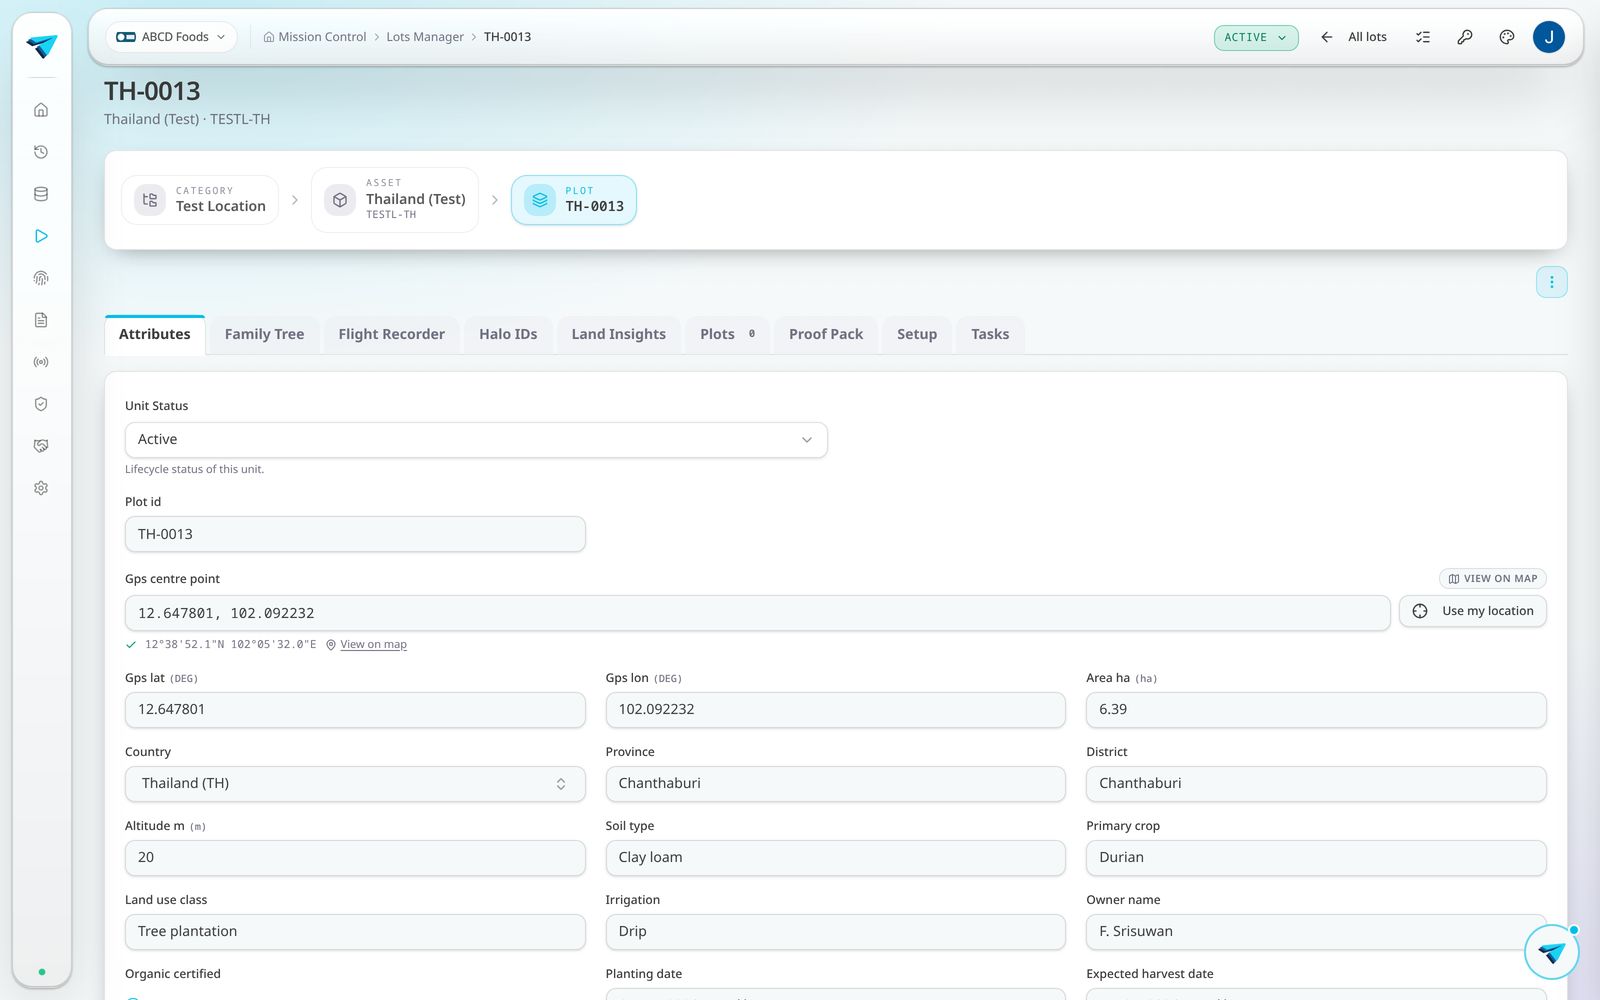Click the Gps lat field
This screenshot has width=1600, height=1000.
[355, 710]
